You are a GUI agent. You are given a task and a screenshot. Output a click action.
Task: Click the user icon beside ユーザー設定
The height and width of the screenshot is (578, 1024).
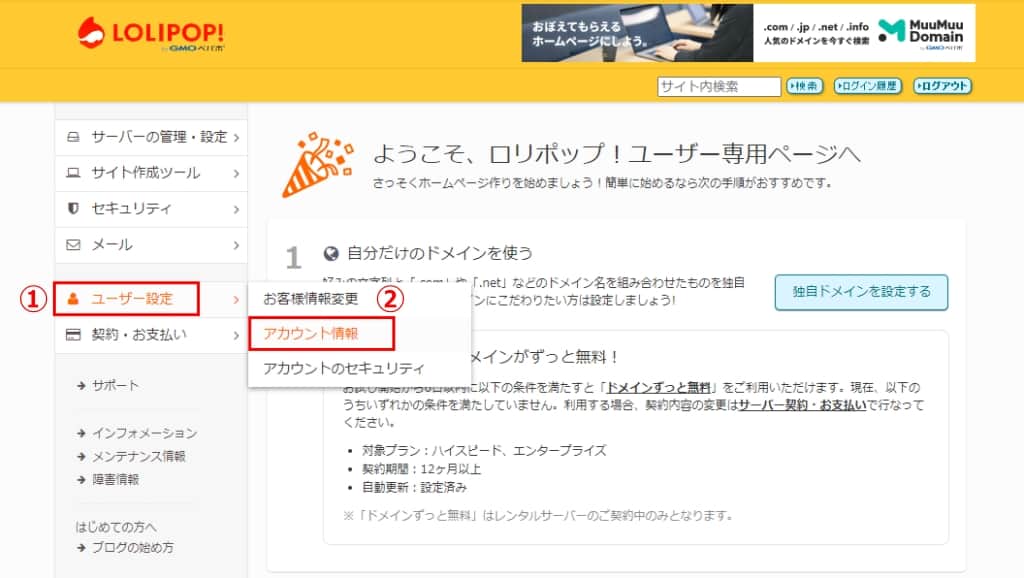pos(73,299)
